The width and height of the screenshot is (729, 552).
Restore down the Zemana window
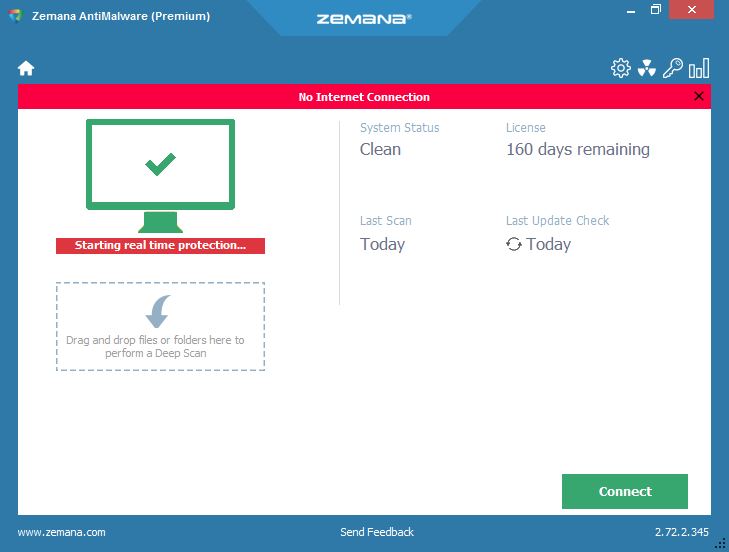[x=656, y=9]
